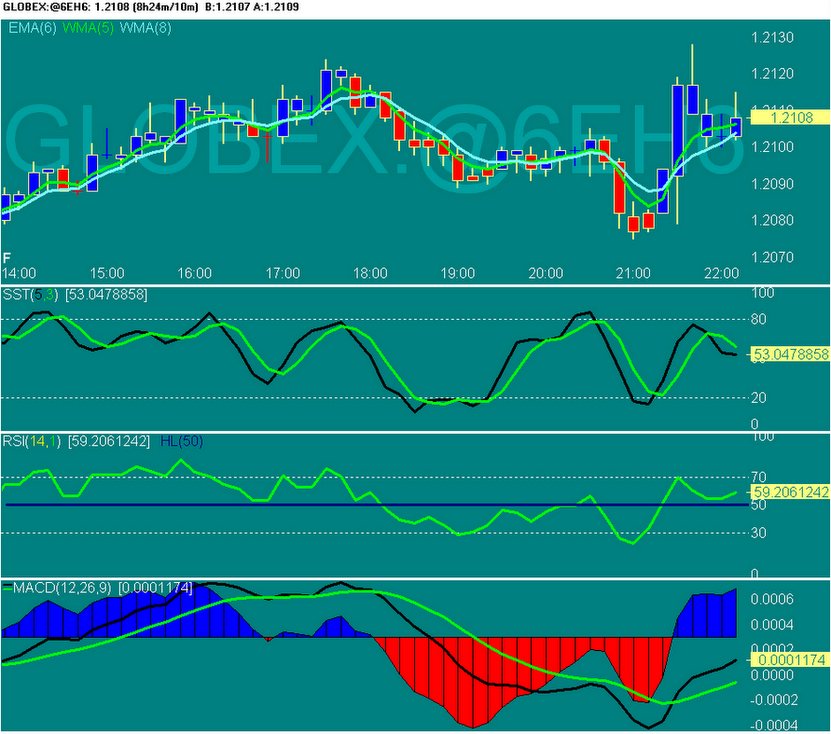Image resolution: width=831 pixels, height=734 pixels.
Task: Select the MACD(12,26,9) panel label
Action: pos(62,588)
